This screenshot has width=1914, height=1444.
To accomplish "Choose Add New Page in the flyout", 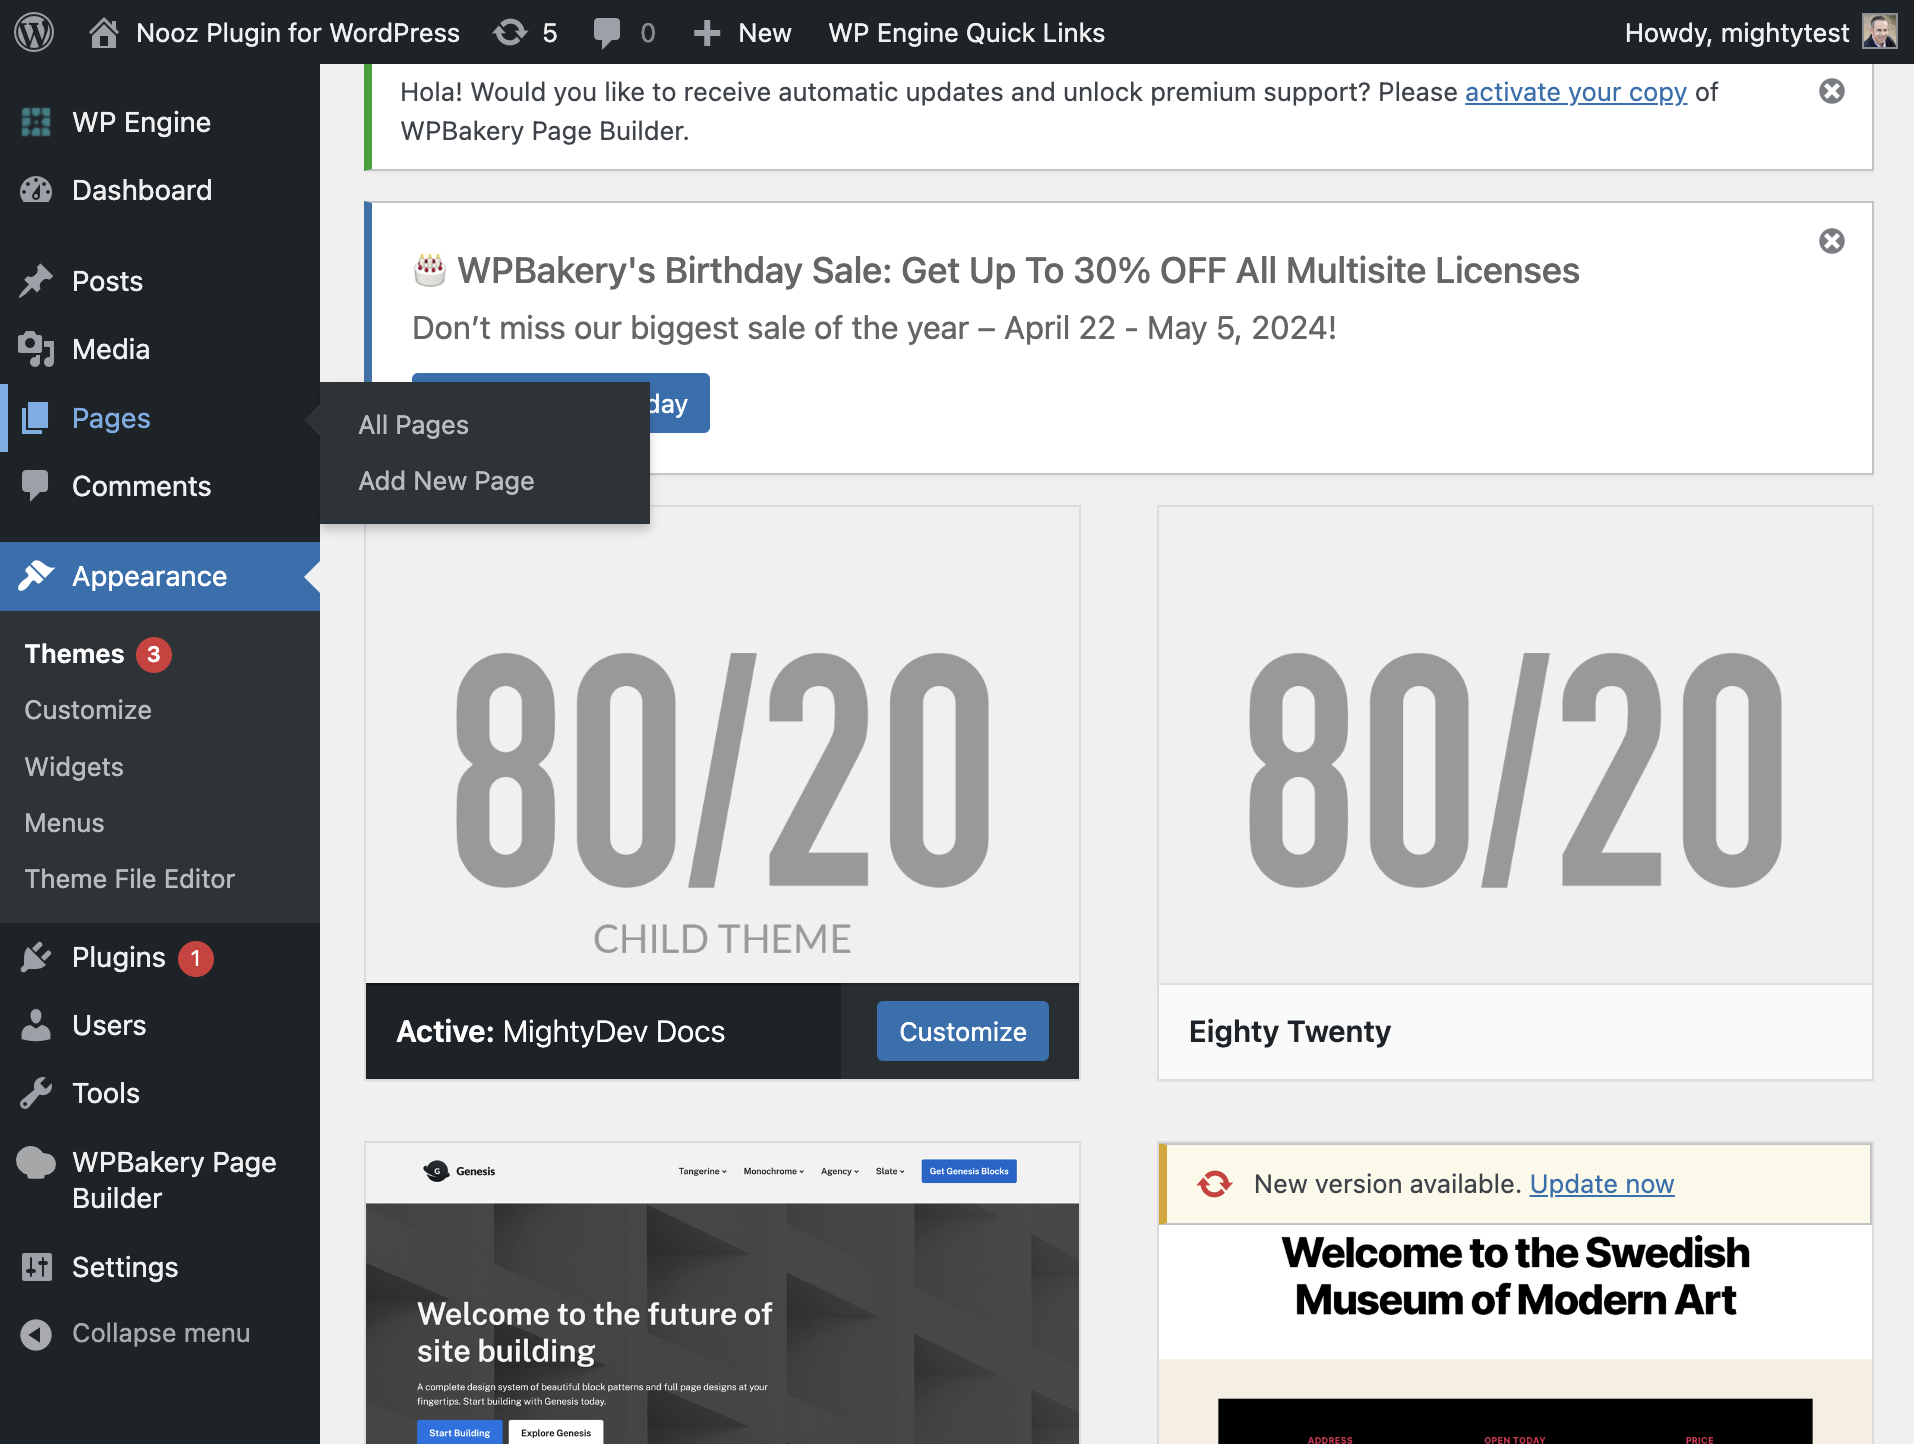I will click(446, 481).
